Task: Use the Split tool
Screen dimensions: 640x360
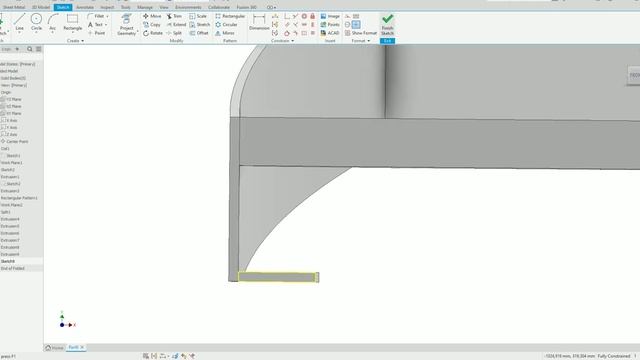Action: pyautogui.click(x=174, y=33)
